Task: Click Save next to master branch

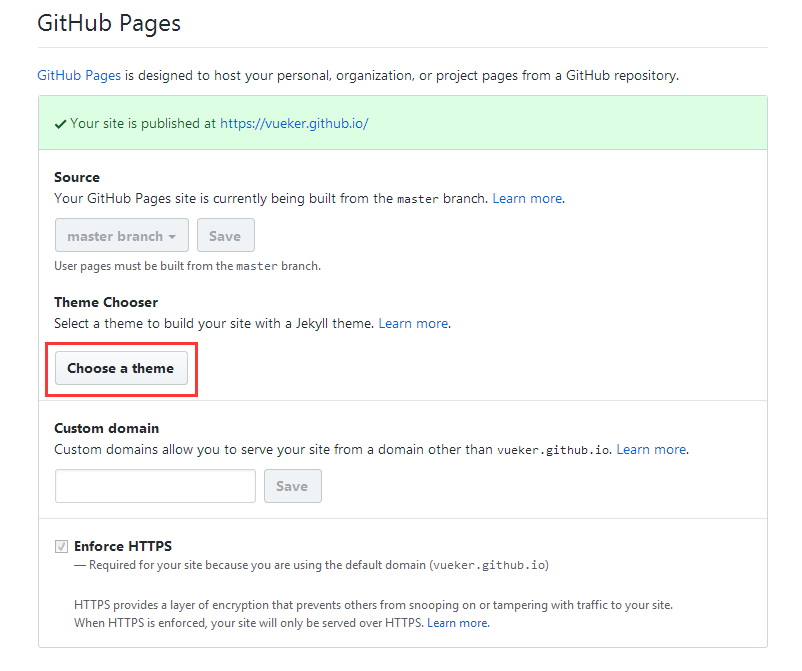Action: click(226, 235)
